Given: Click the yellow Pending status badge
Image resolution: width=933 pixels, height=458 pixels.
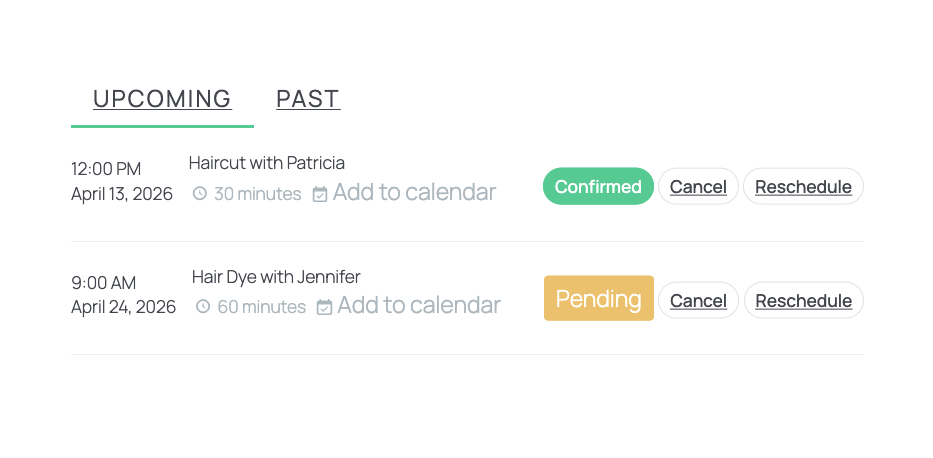Looking at the screenshot, I should [x=598, y=298].
